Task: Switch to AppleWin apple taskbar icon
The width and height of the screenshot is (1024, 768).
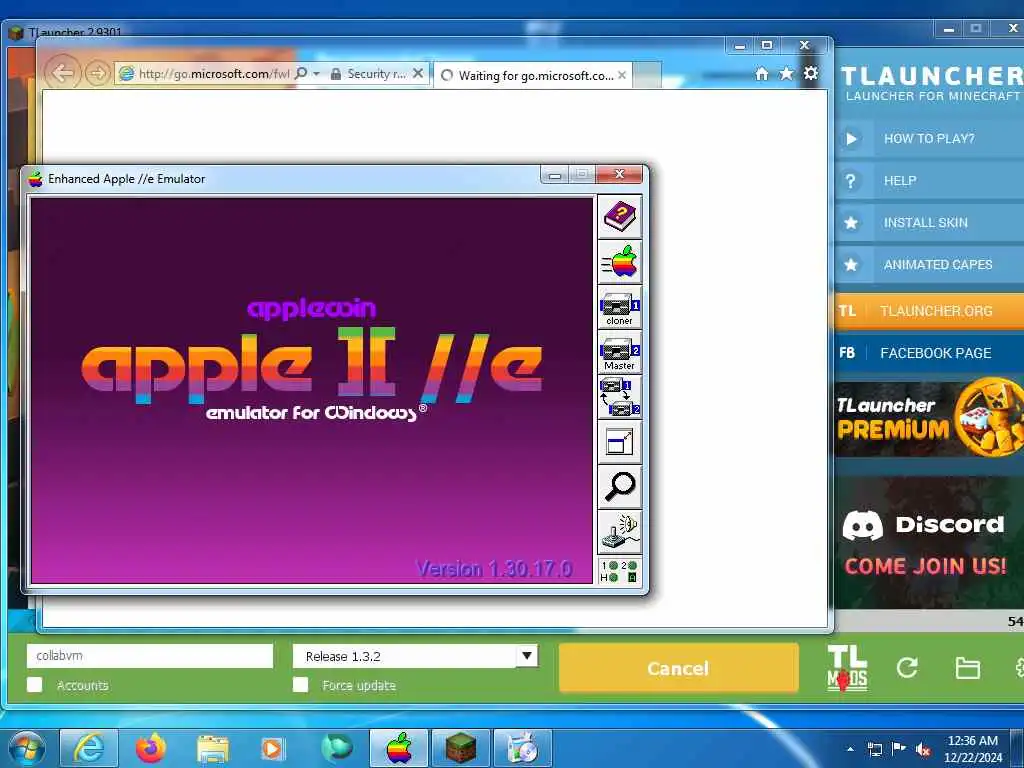Action: [399, 748]
